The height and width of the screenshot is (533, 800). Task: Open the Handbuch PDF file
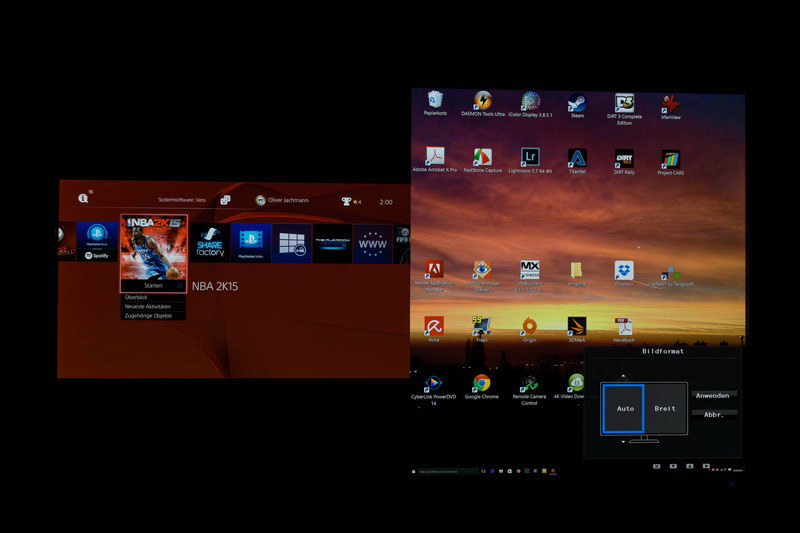(x=623, y=330)
